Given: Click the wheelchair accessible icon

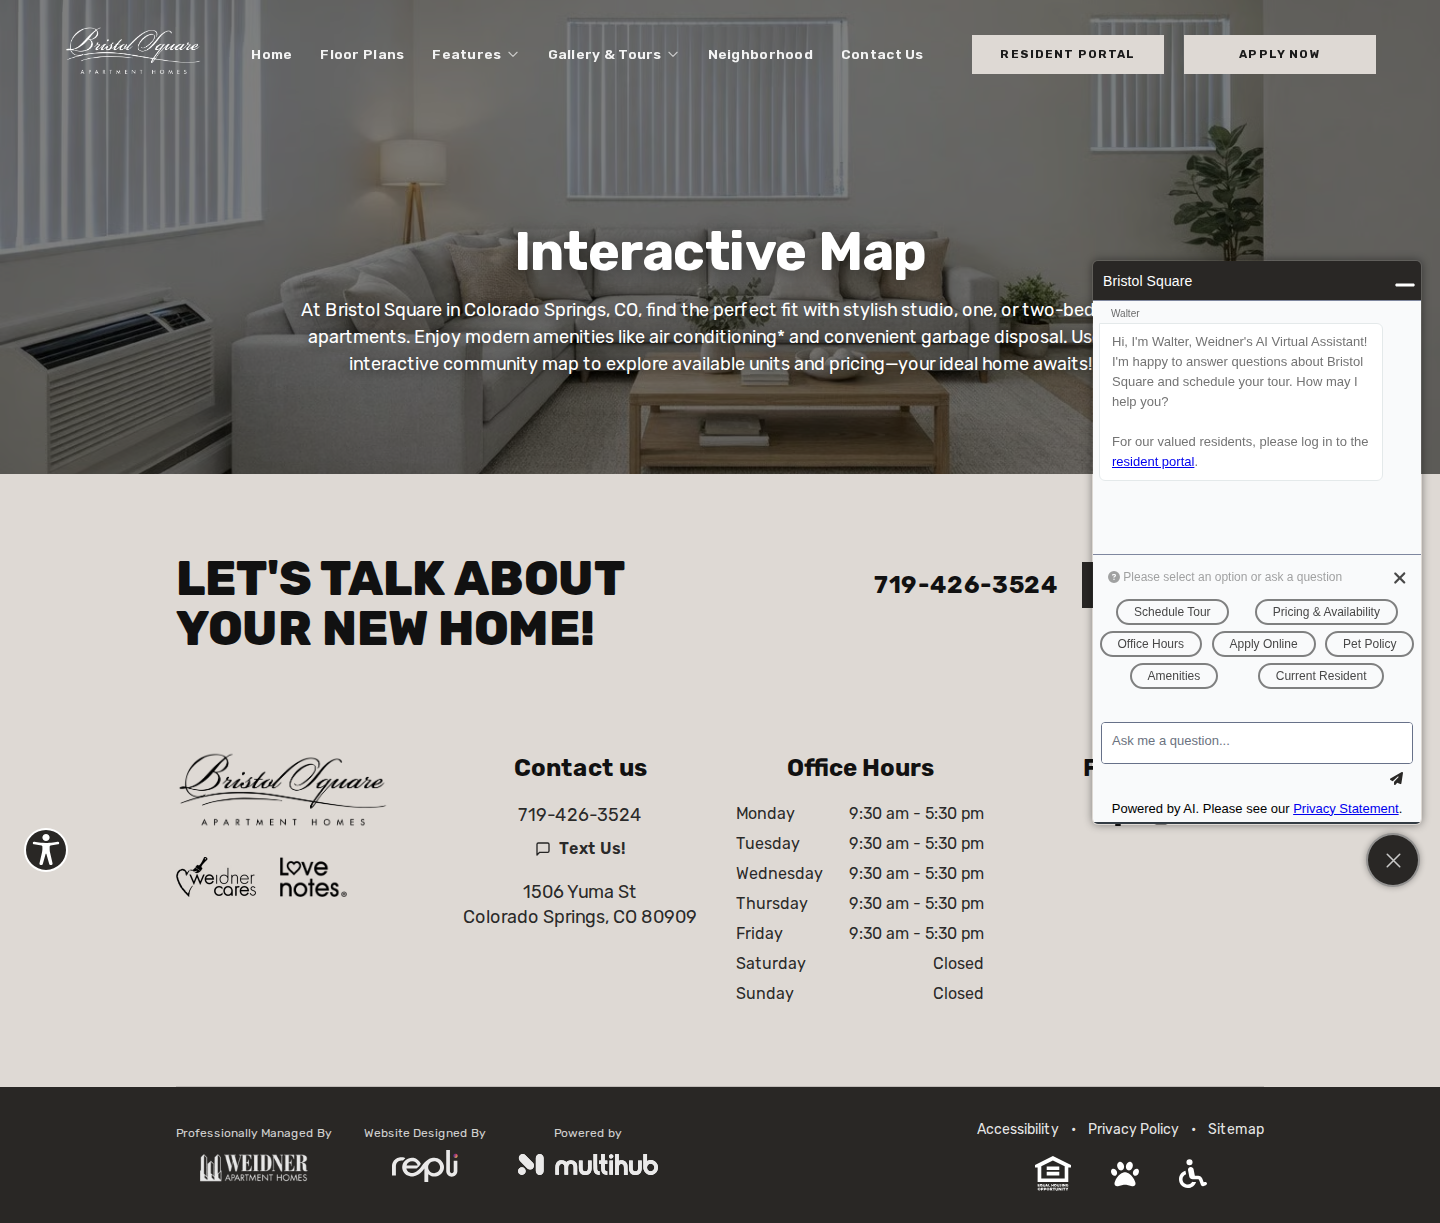Looking at the screenshot, I should pos(1192,1173).
